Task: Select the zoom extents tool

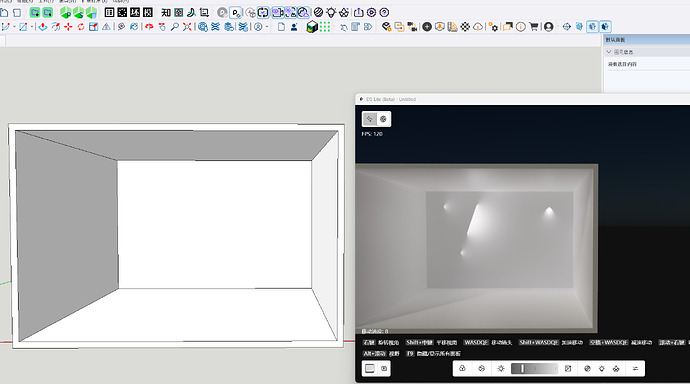Action: point(187,27)
